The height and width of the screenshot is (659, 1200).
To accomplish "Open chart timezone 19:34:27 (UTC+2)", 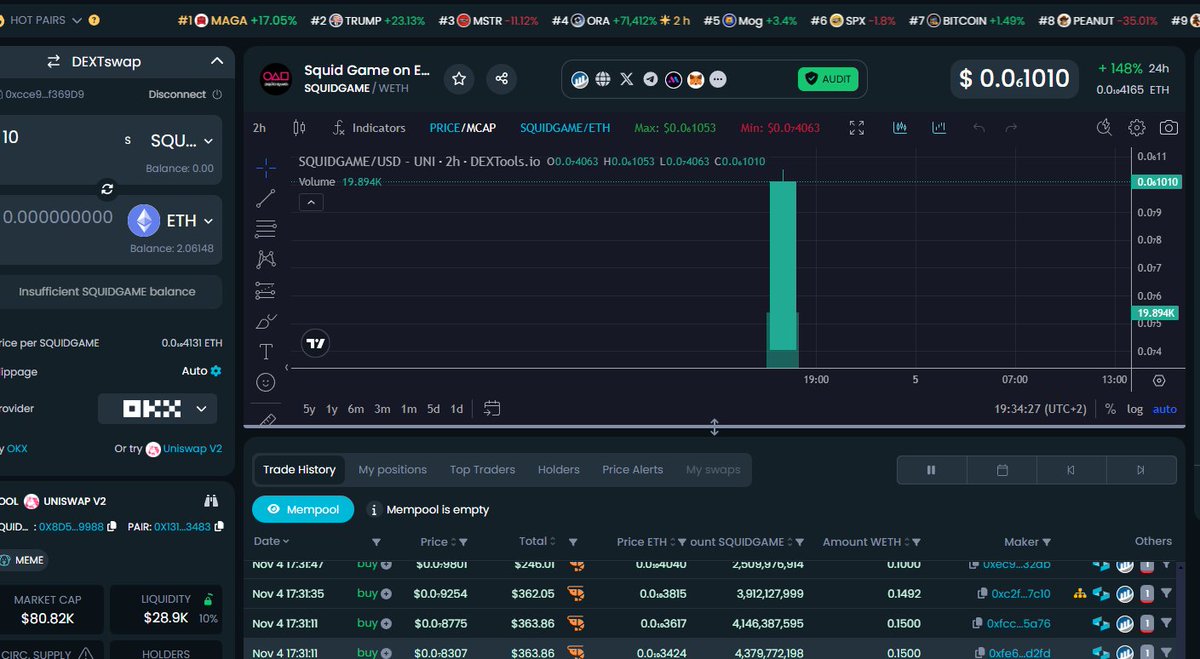I will [1041, 409].
